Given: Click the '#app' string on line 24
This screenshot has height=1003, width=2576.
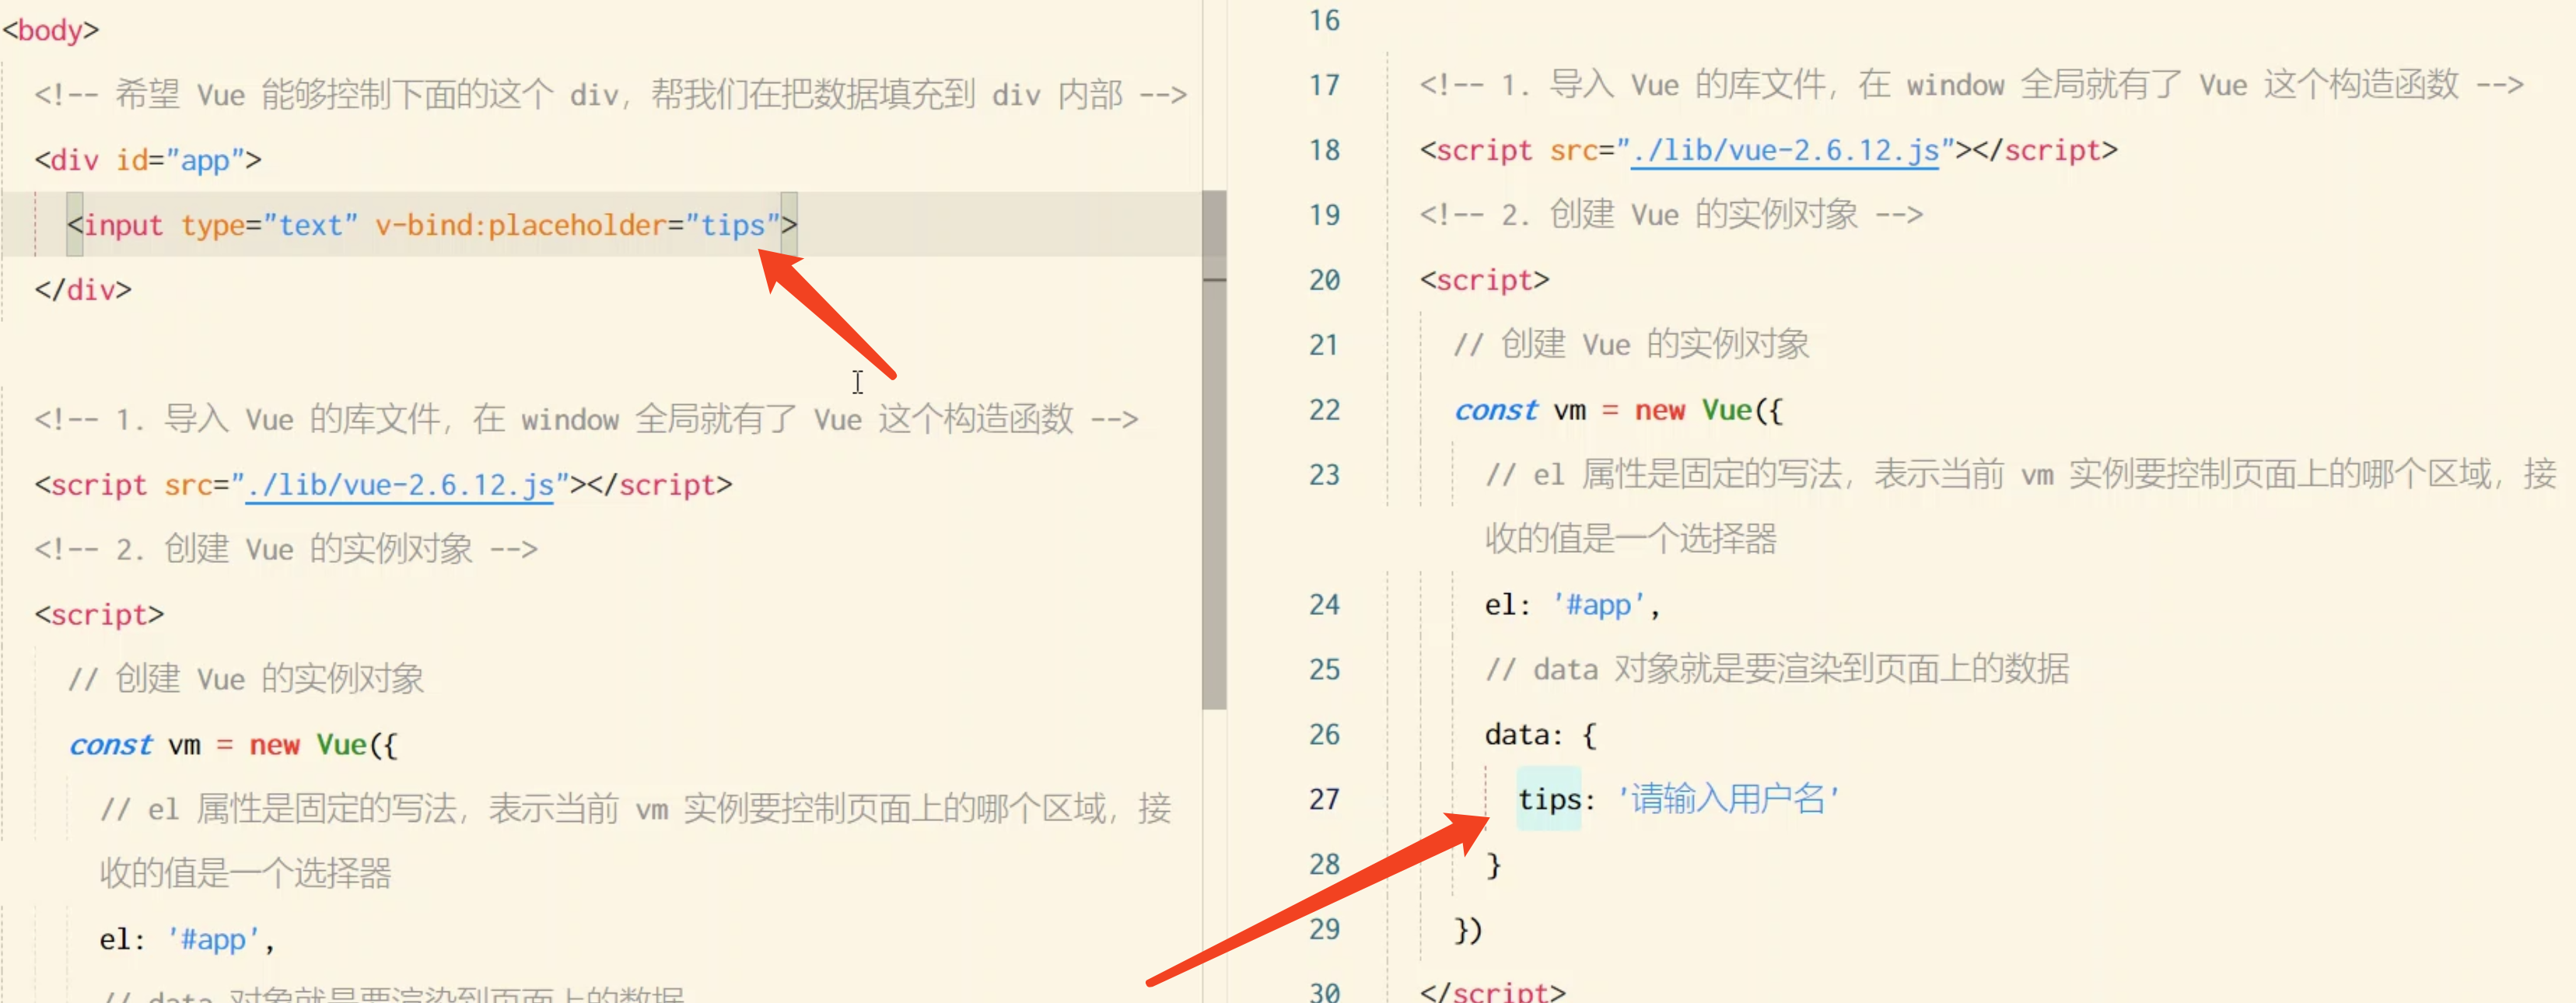Looking at the screenshot, I should (1598, 605).
